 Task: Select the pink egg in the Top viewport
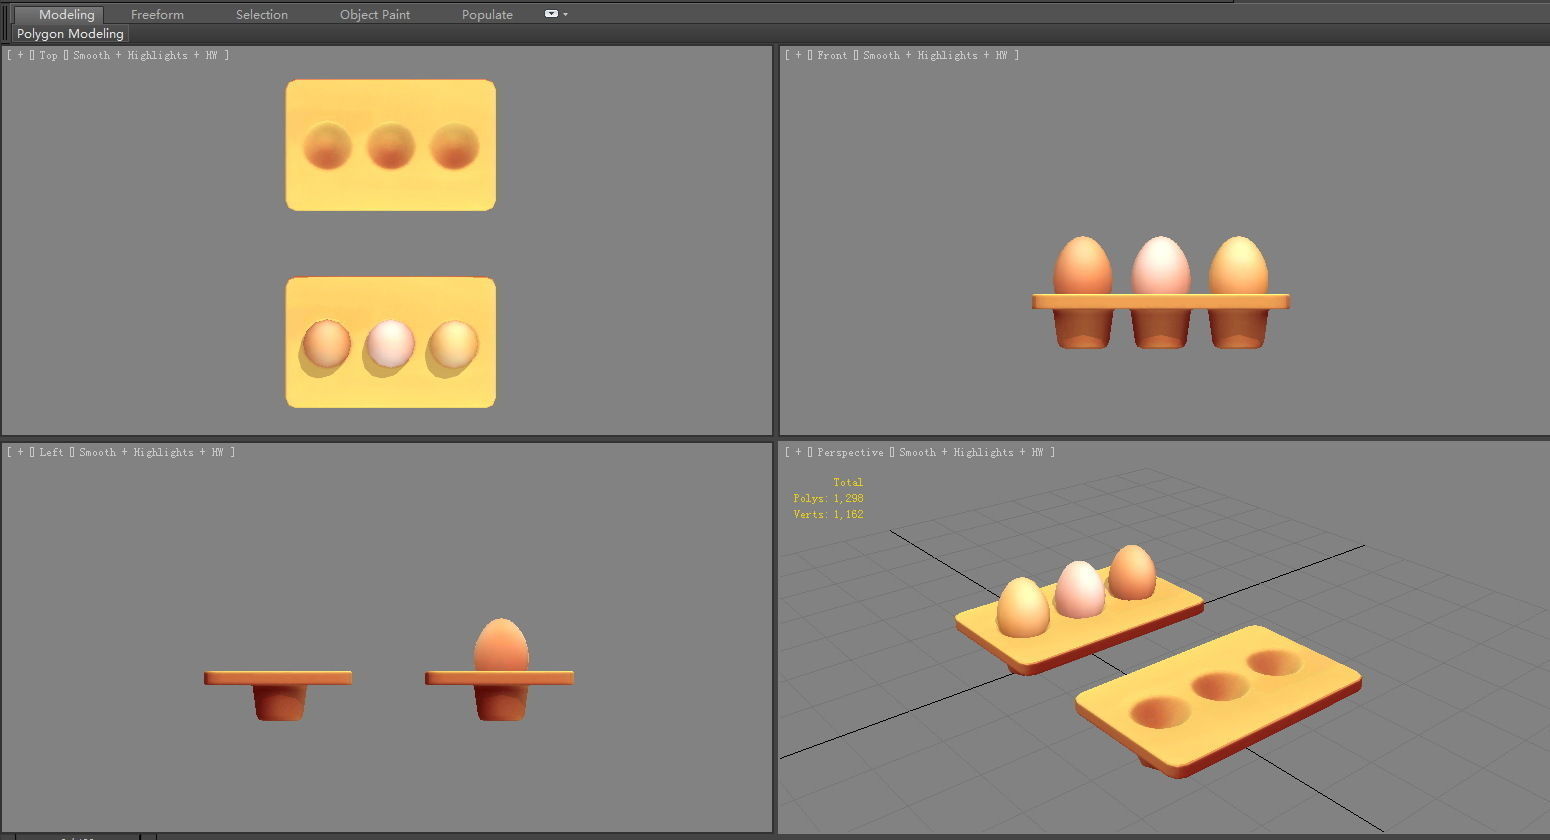pos(390,343)
